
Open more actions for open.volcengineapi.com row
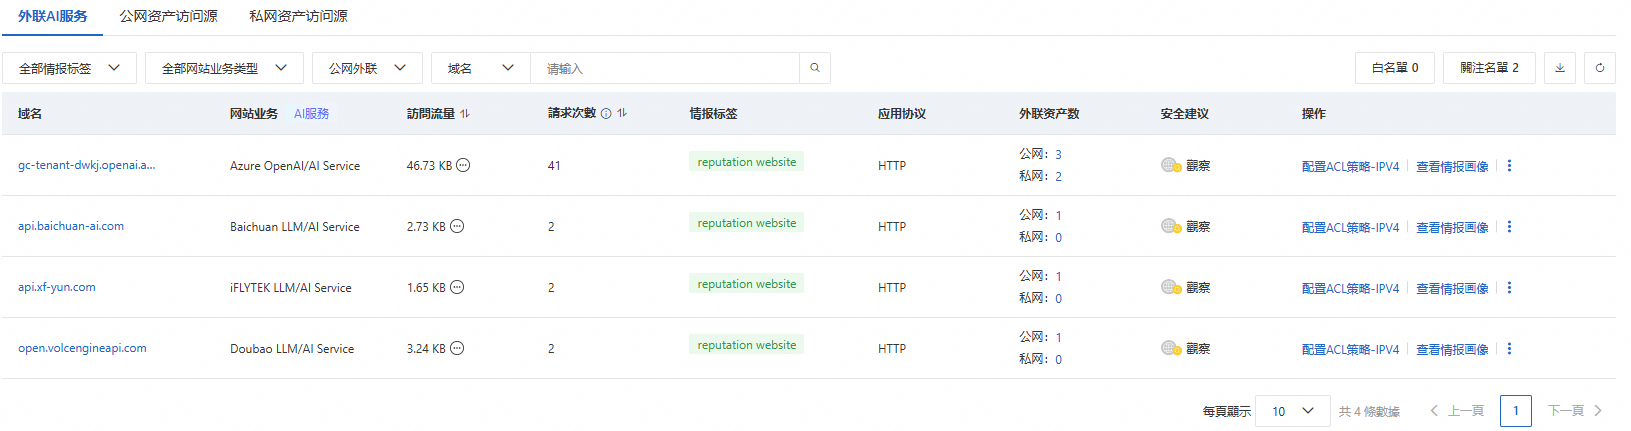click(1509, 349)
